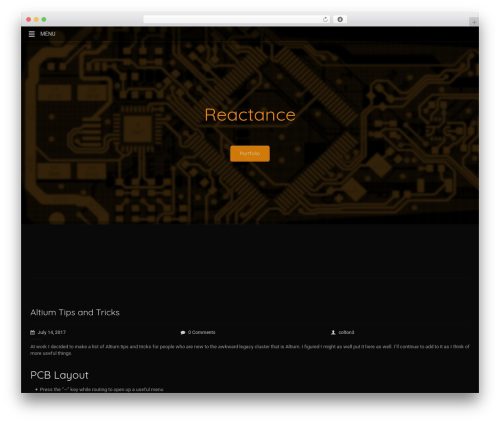
Task: Click the July 14, 2017 date
Action: tap(52, 332)
